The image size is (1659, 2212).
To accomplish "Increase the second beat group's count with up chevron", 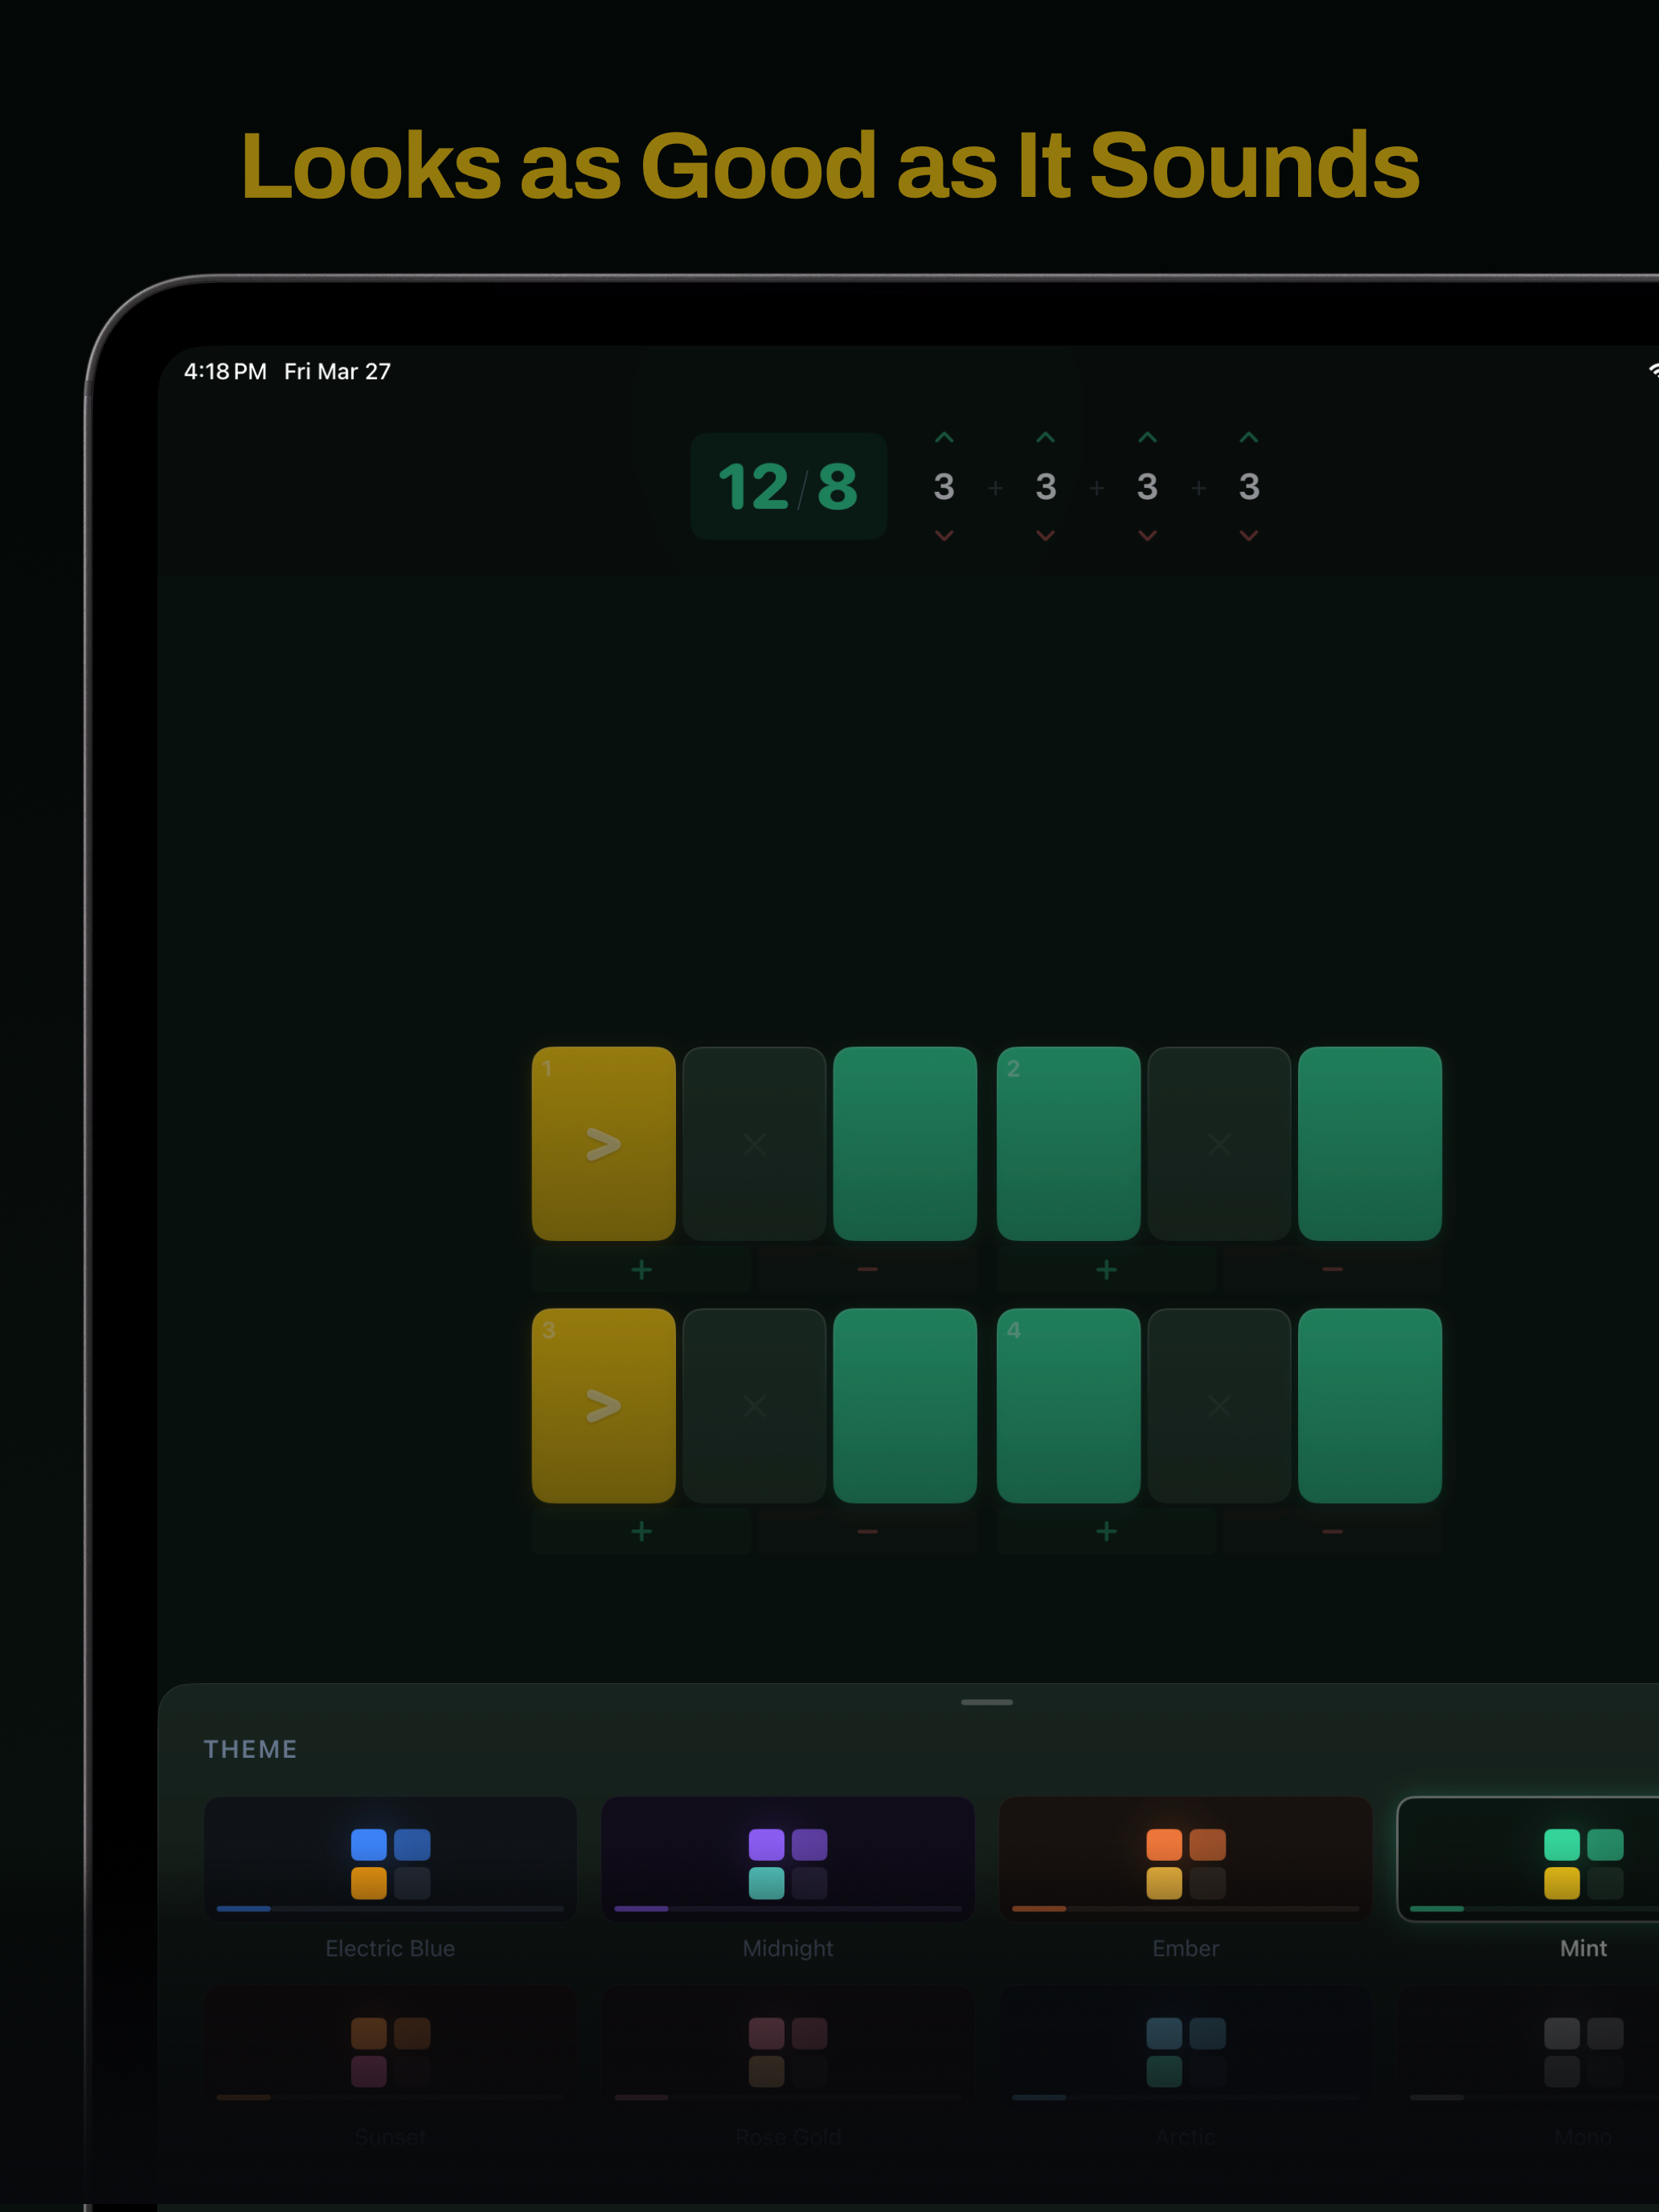I will (1045, 438).
